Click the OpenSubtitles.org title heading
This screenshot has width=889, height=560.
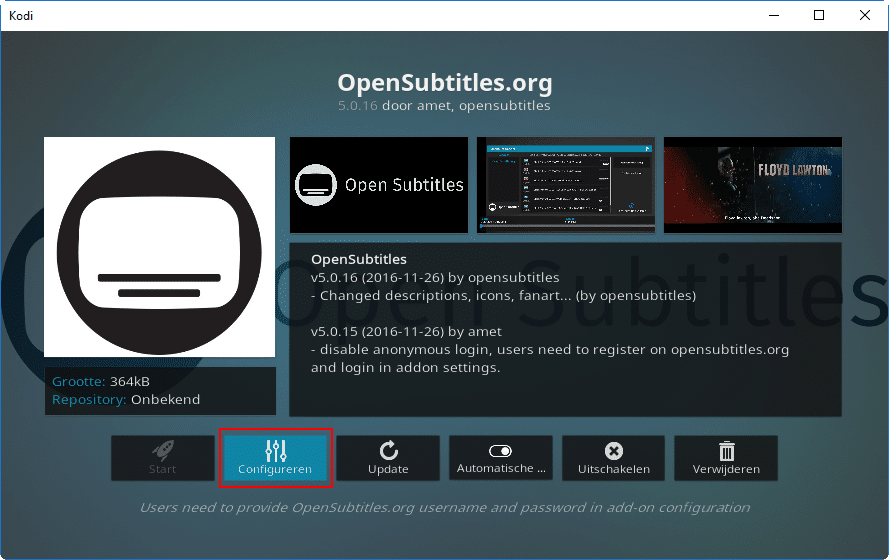pyautogui.click(x=445, y=83)
